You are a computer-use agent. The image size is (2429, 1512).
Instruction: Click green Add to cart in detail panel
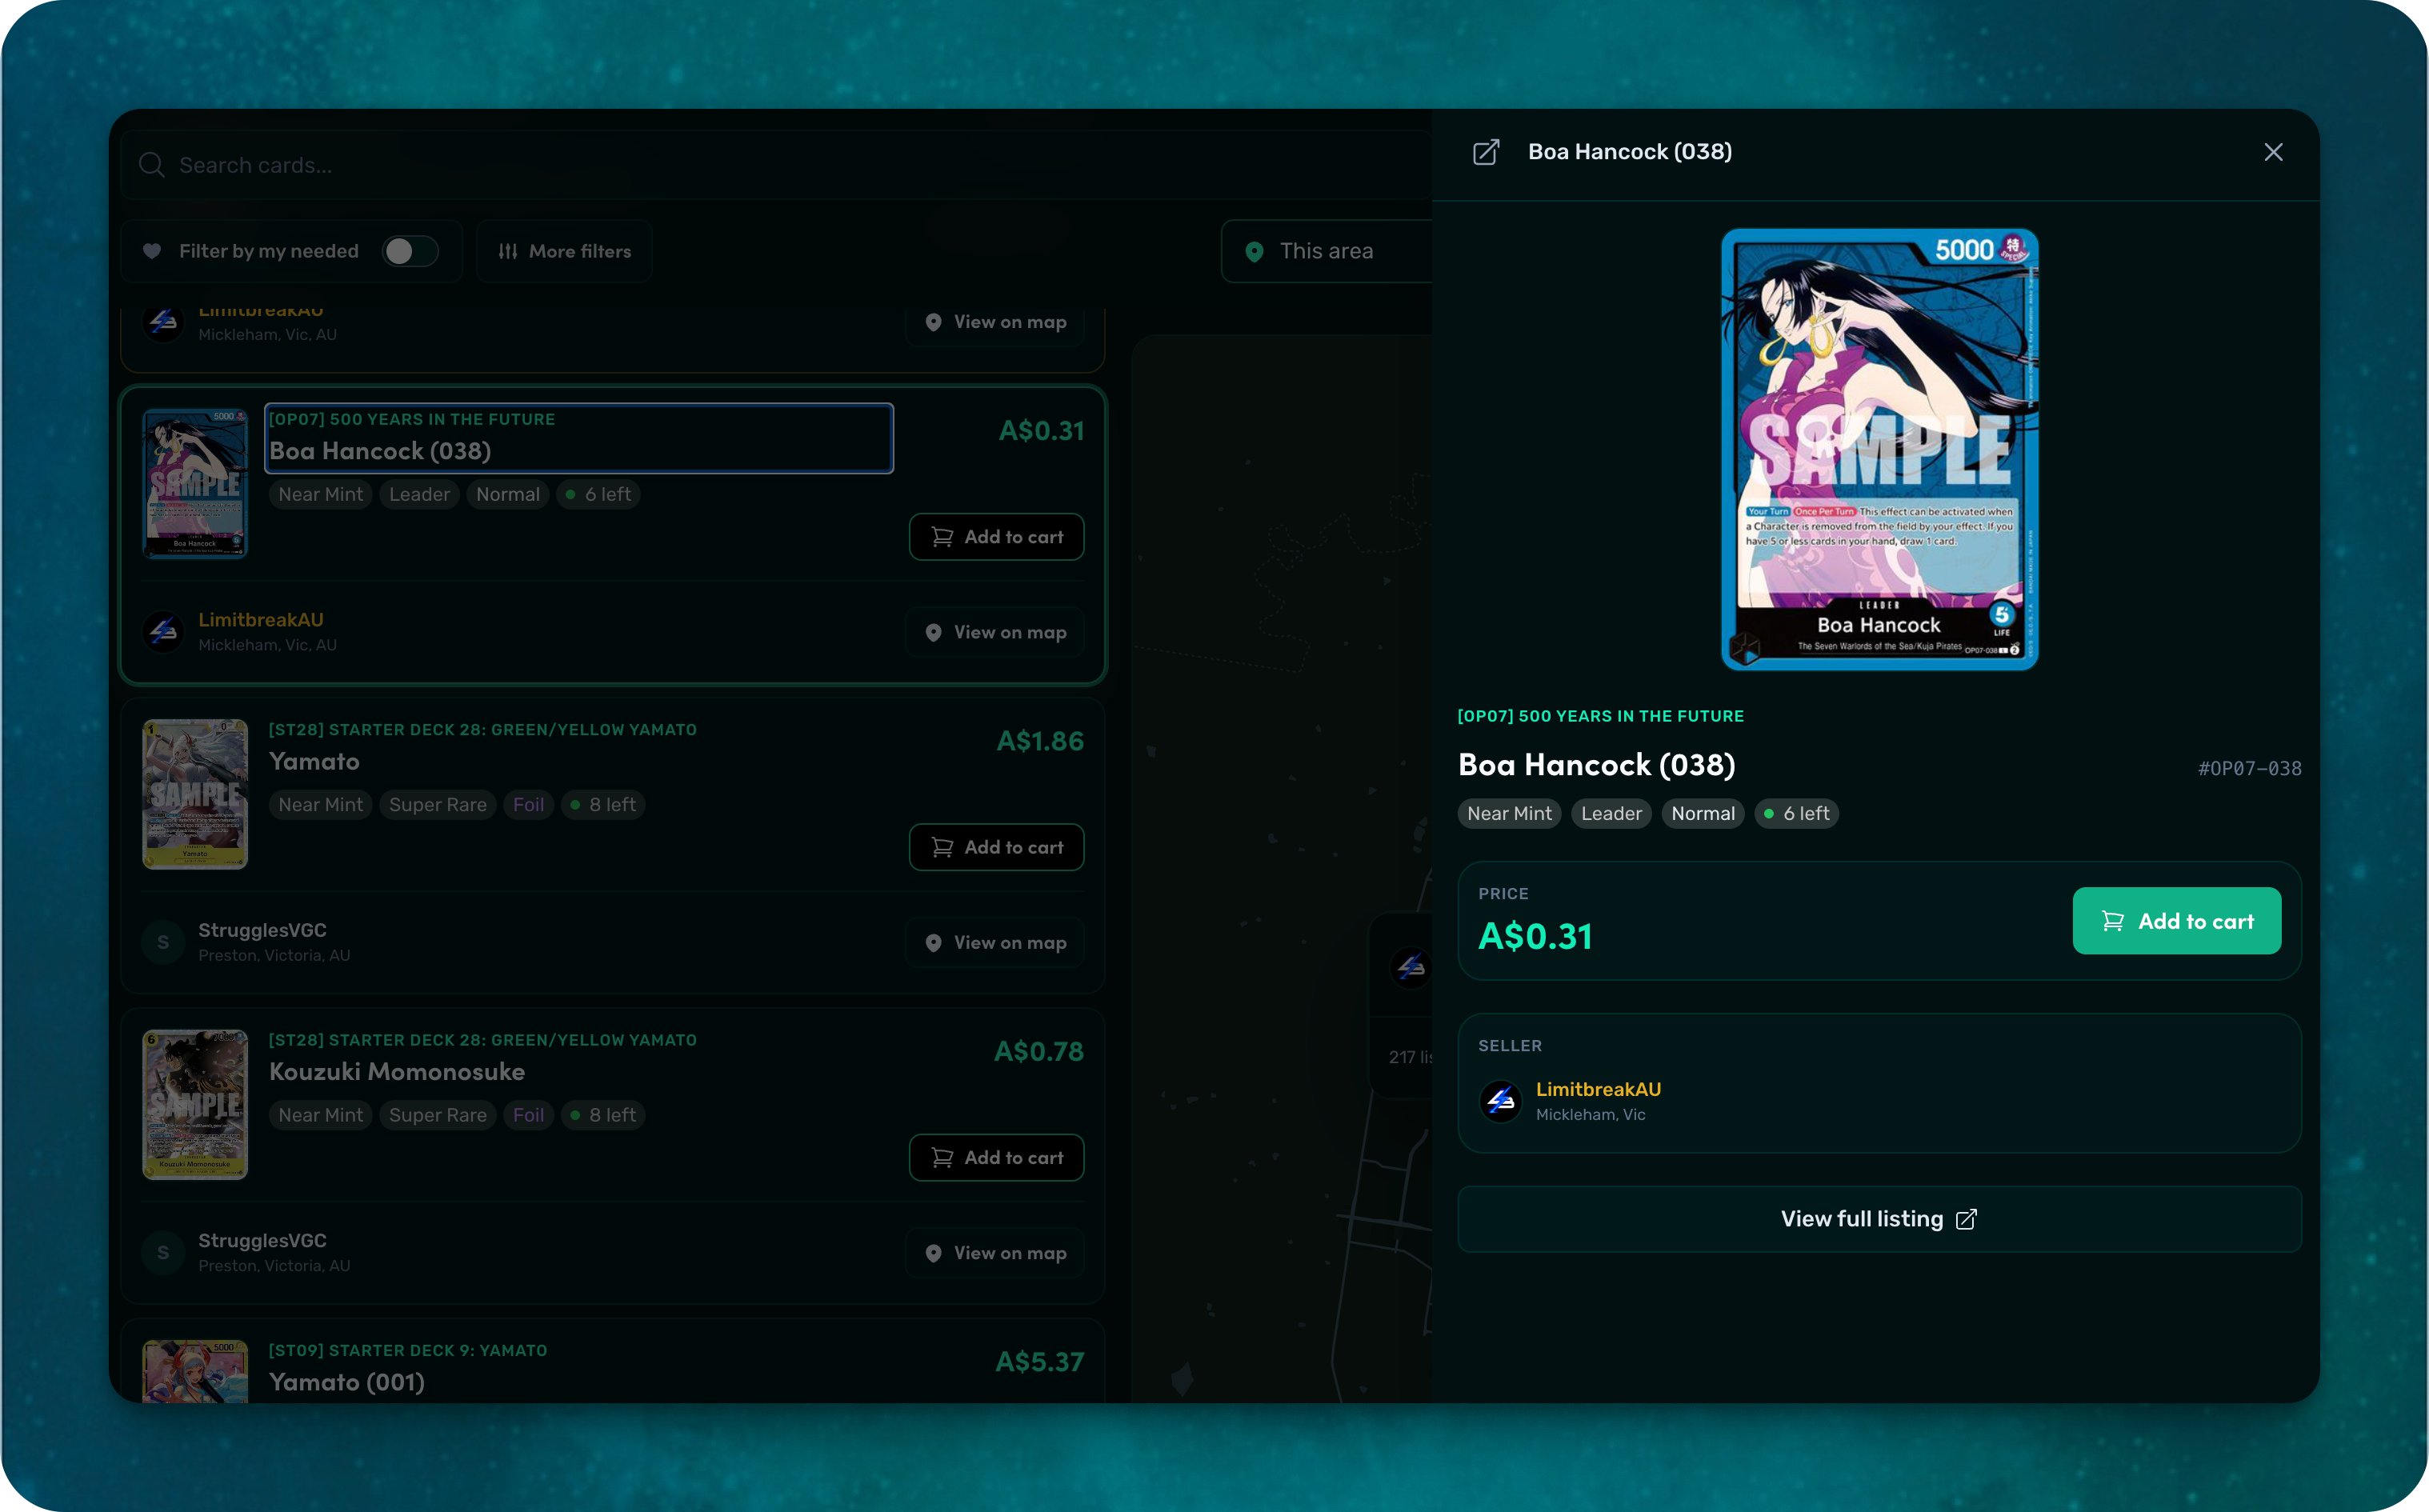coord(2176,921)
